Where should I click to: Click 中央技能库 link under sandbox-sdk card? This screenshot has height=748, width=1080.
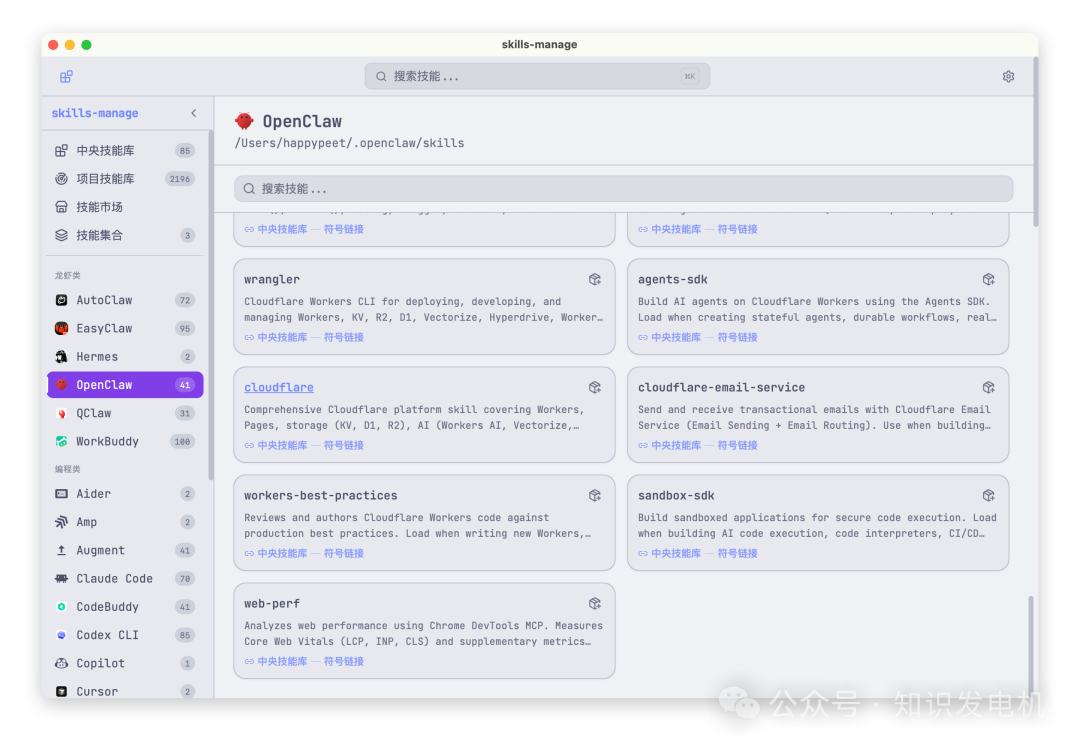(676, 554)
